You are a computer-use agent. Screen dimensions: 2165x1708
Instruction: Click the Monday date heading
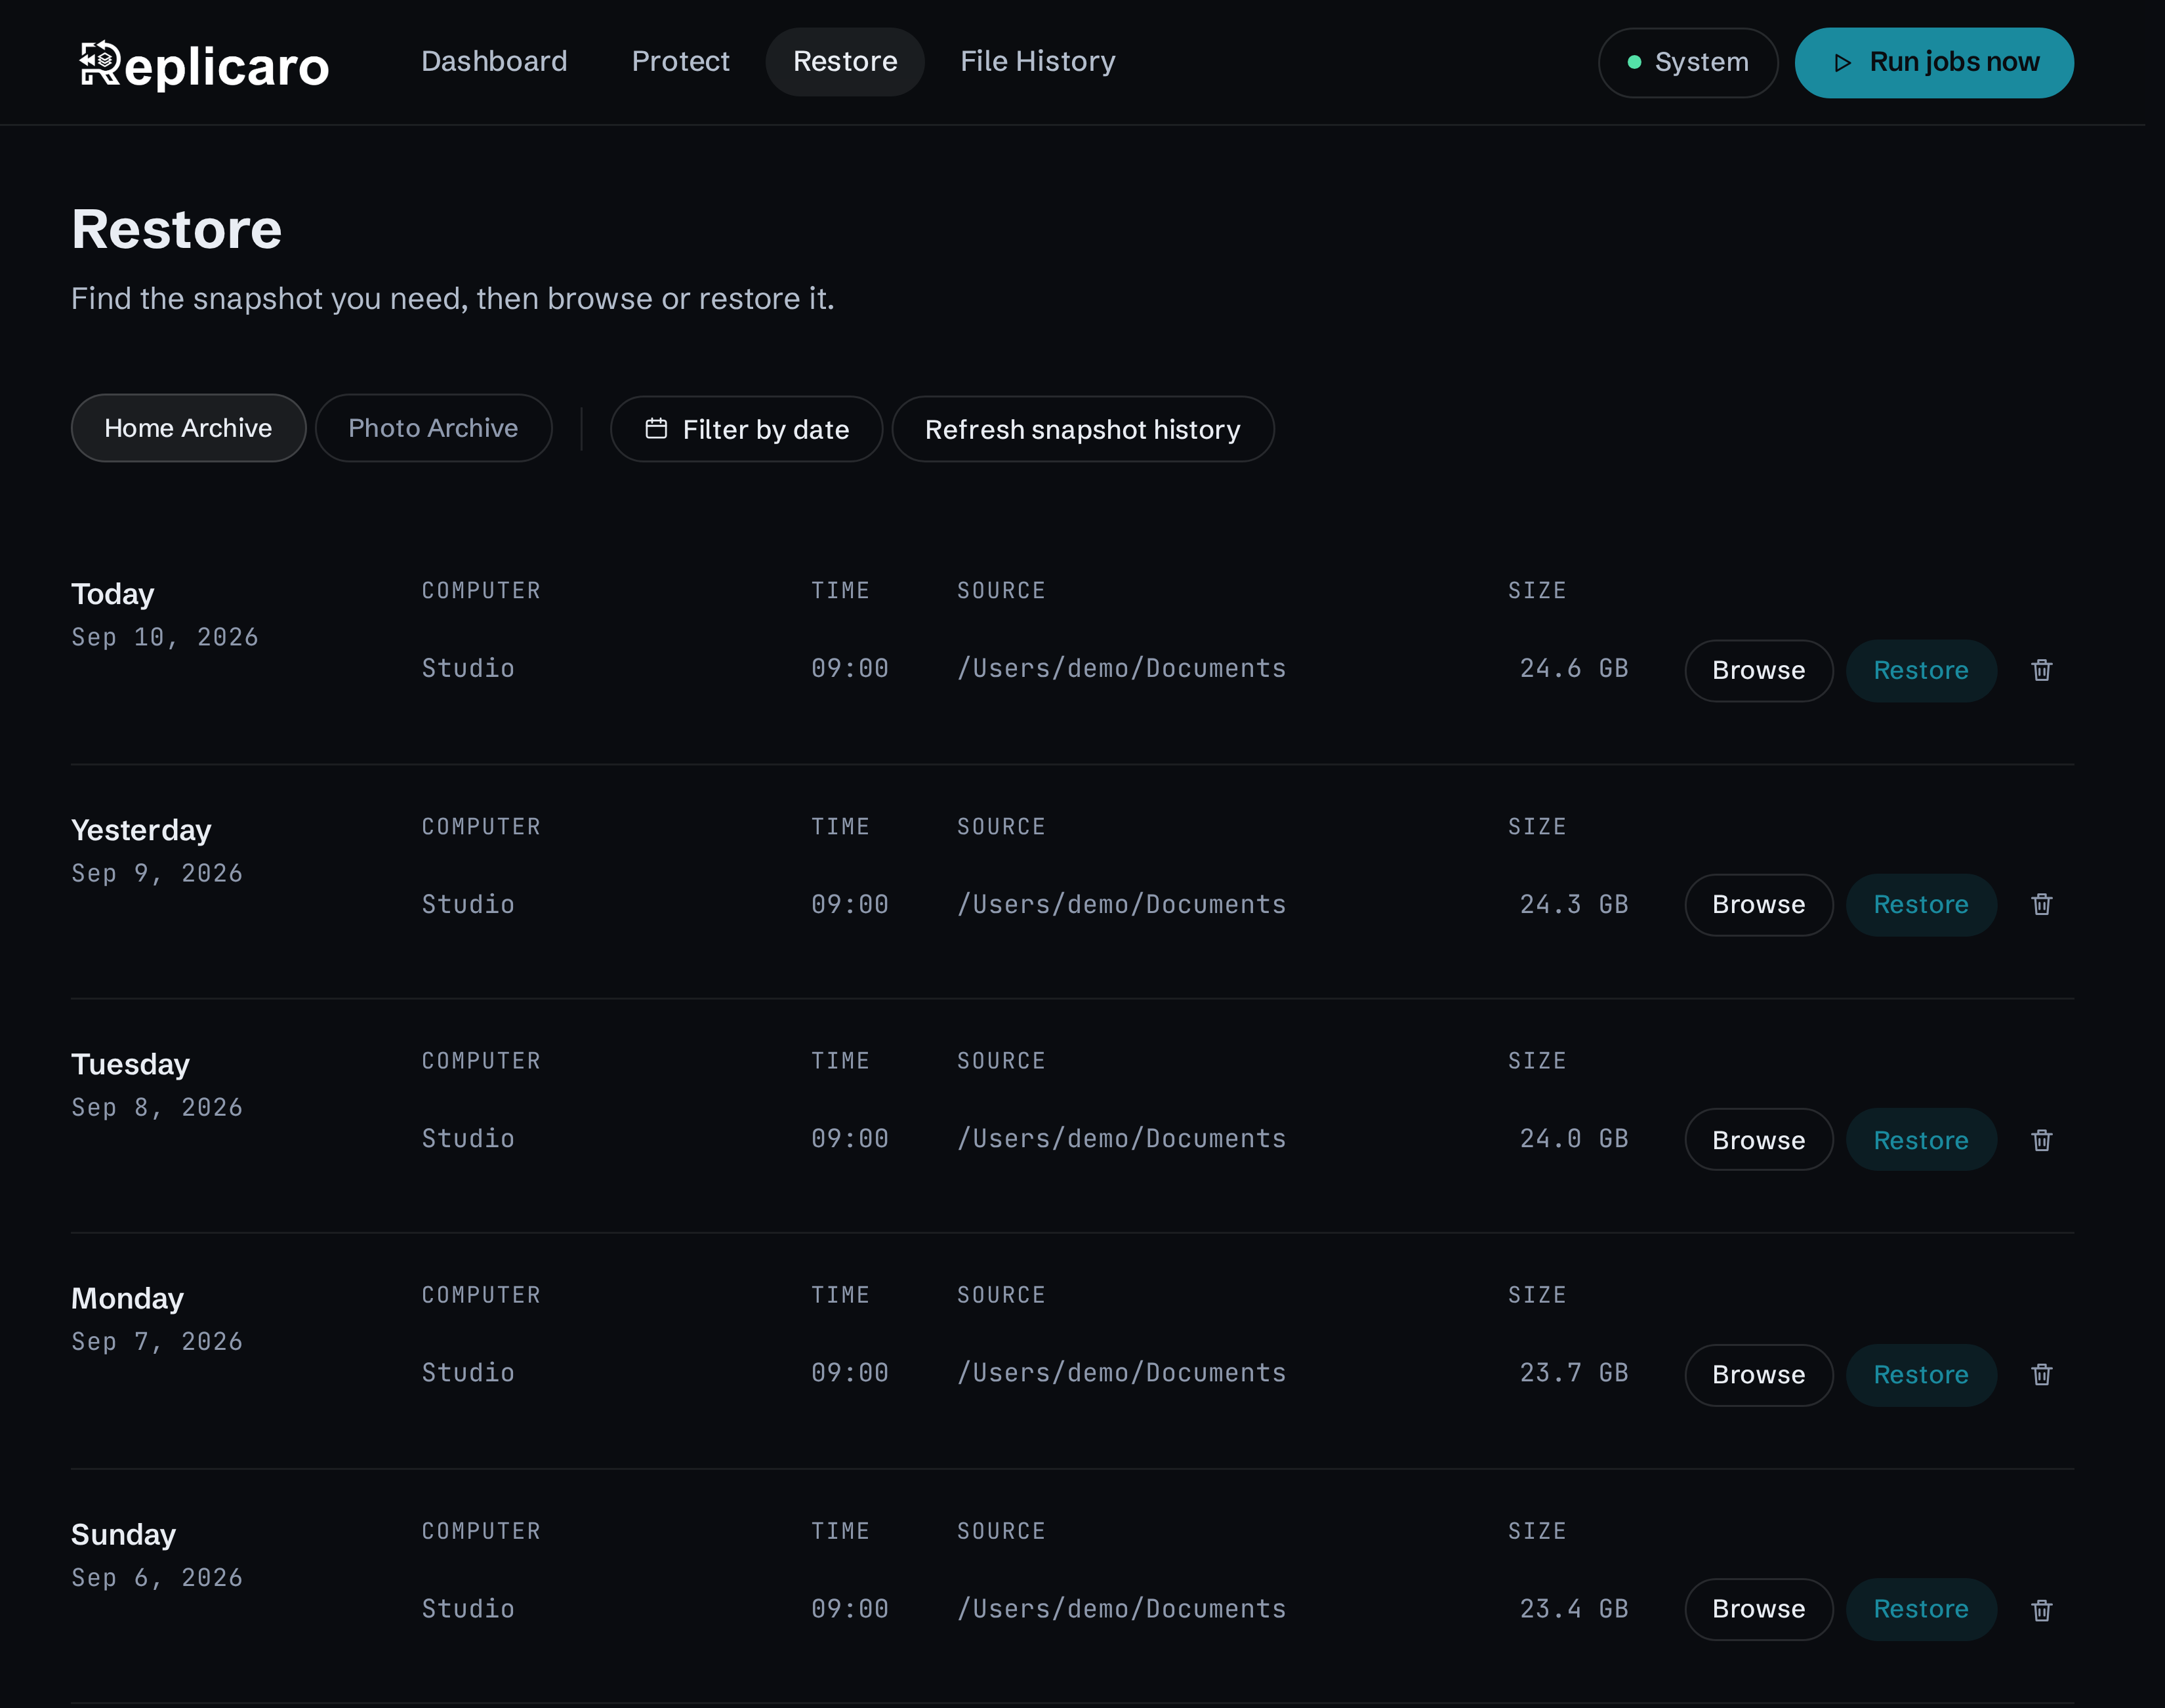[127, 1299]
